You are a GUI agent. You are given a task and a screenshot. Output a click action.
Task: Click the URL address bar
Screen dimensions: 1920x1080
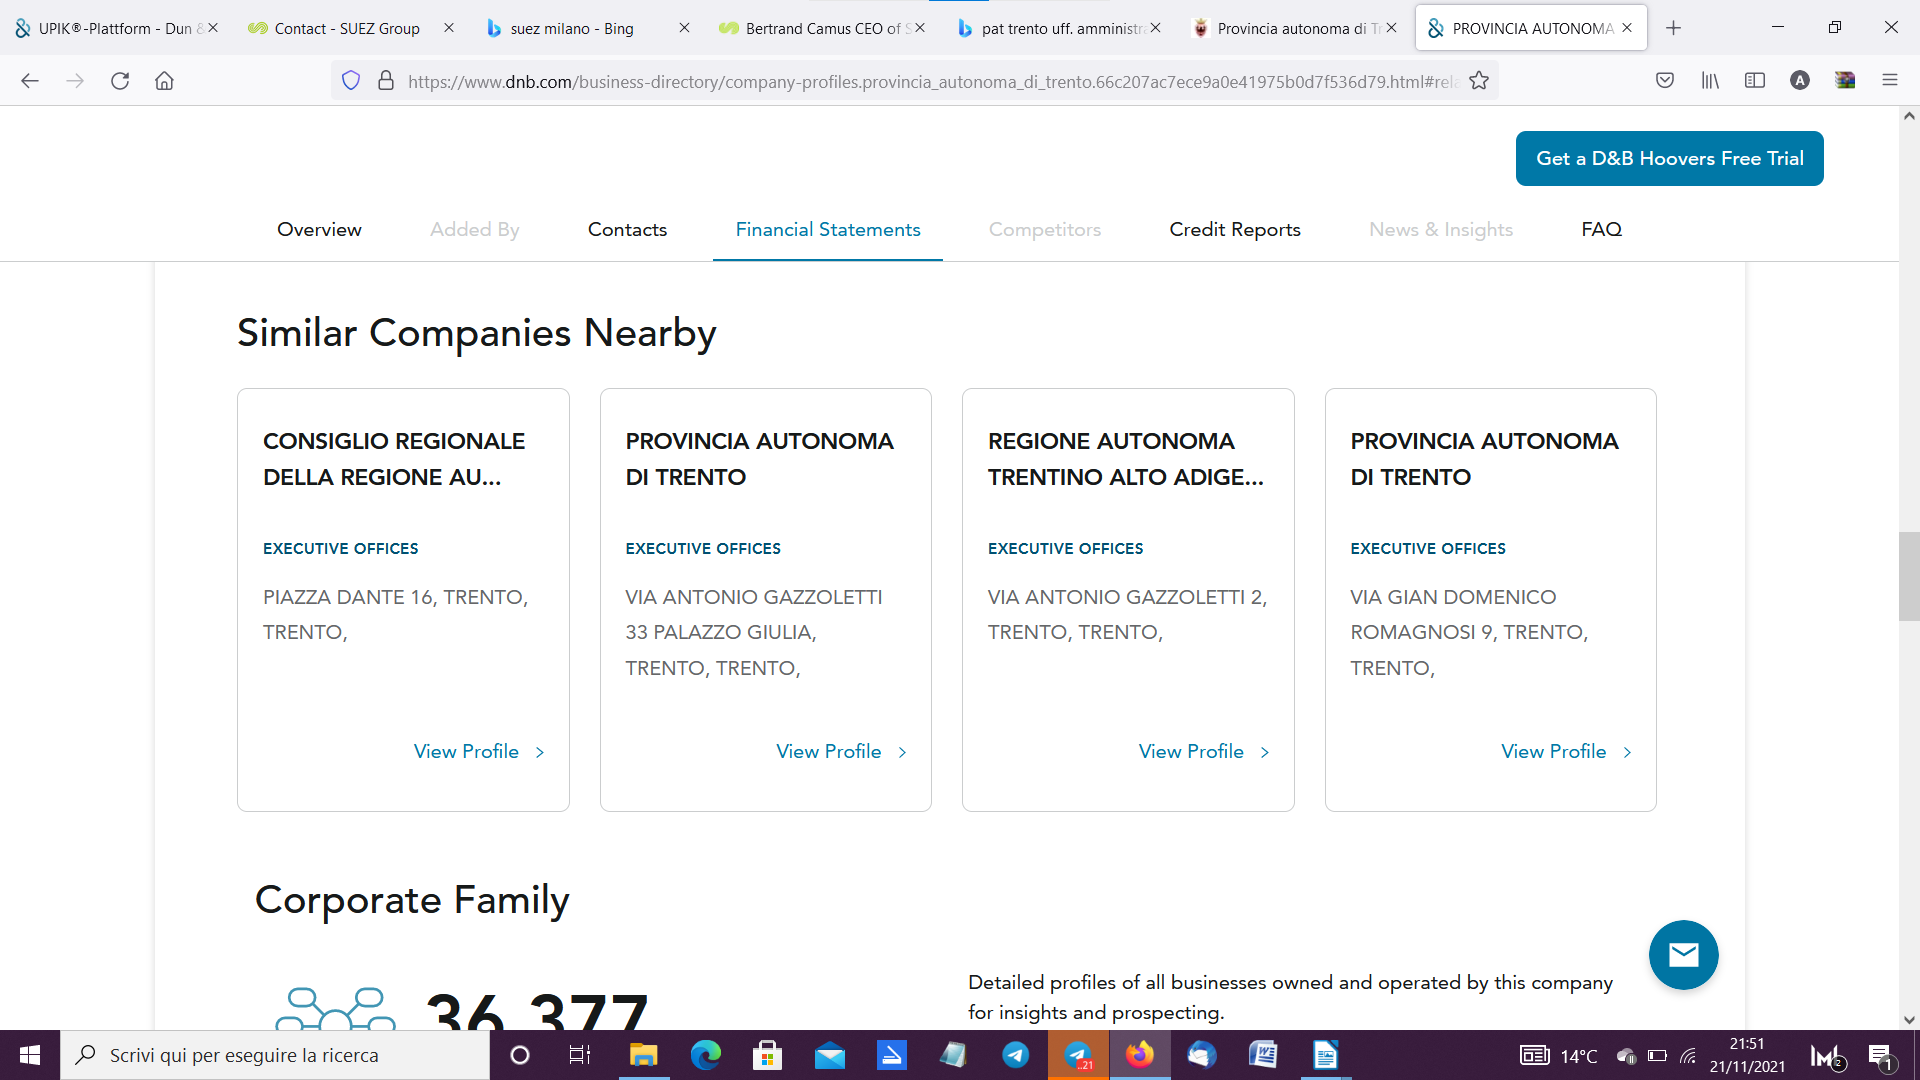(930, 81)
